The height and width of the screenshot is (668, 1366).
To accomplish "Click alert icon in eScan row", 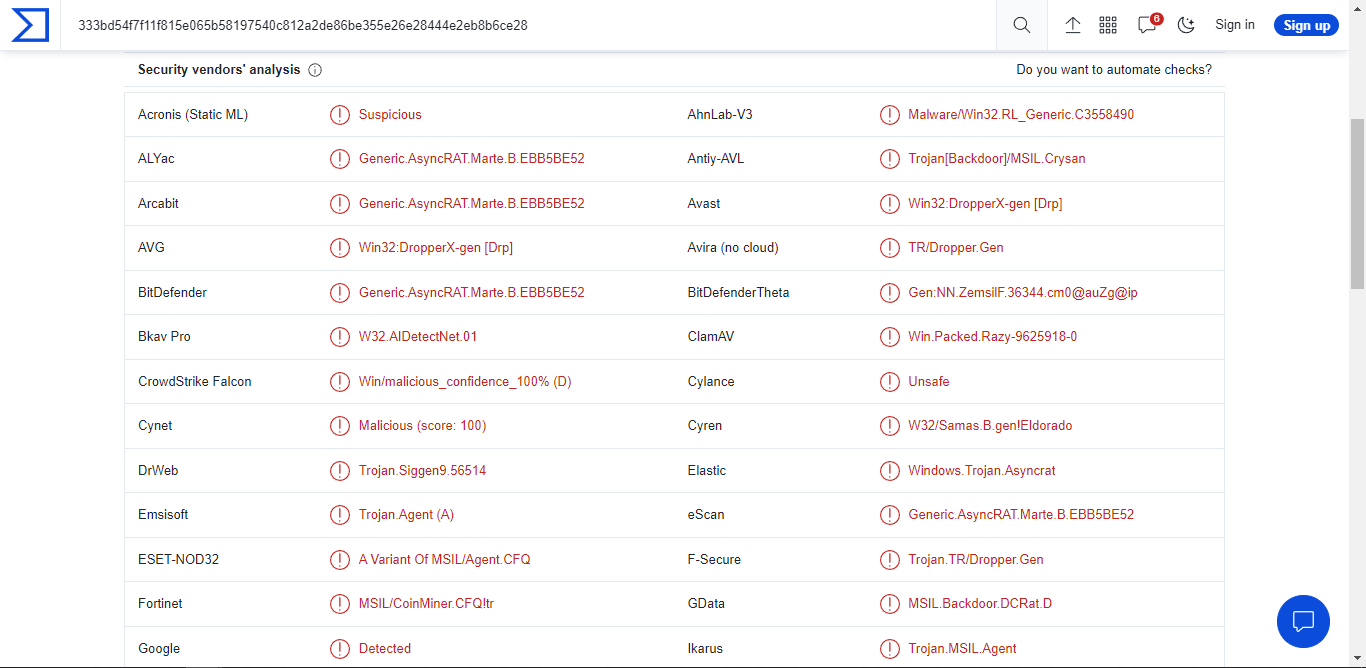I will pyautogui.click(x=890, y=515).
